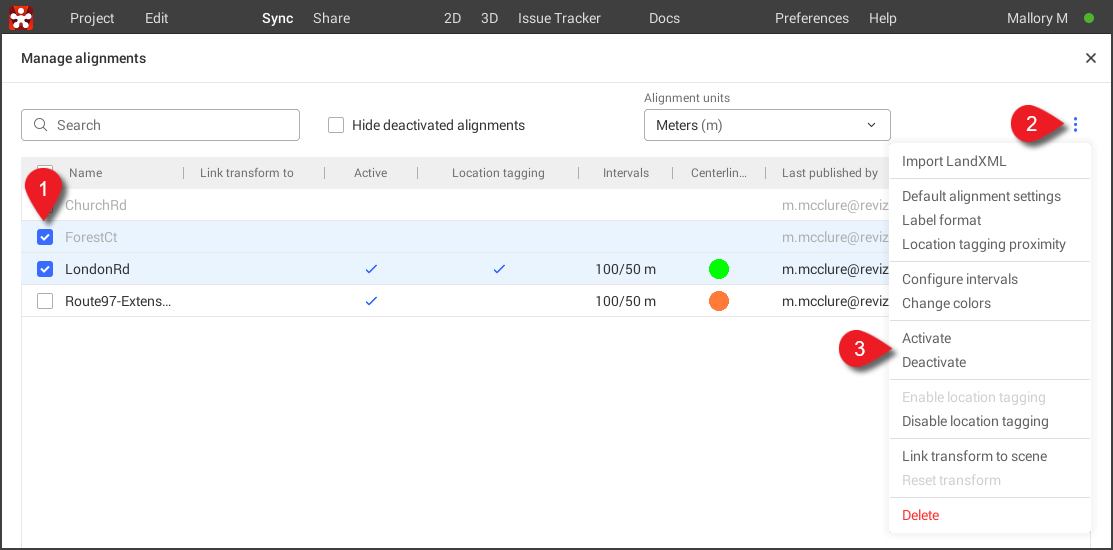The image size is (1113, 550).
Task: Choose Import LandXML option
Action: tap(954, 161)
